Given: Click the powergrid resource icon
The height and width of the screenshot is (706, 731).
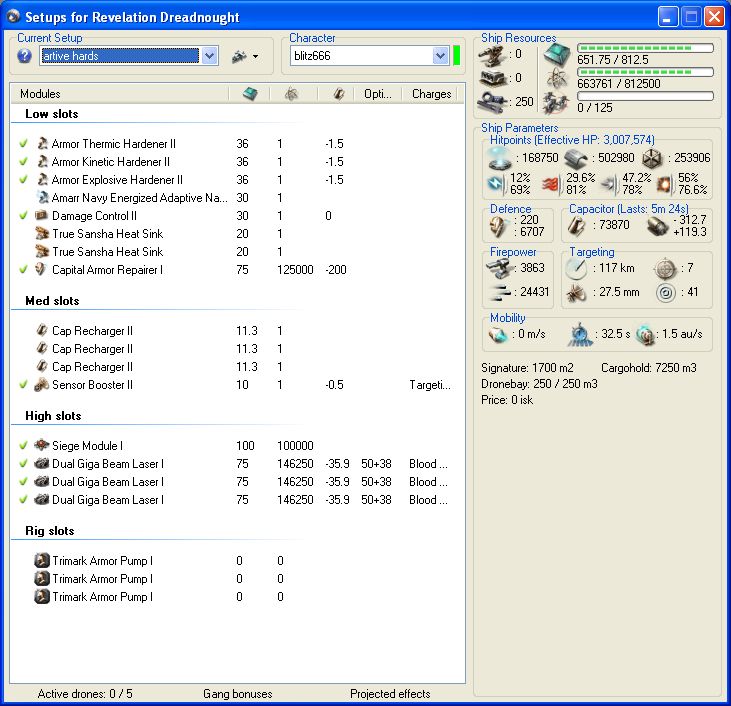Looking at the screenshot, I should [x=557, y=78].
